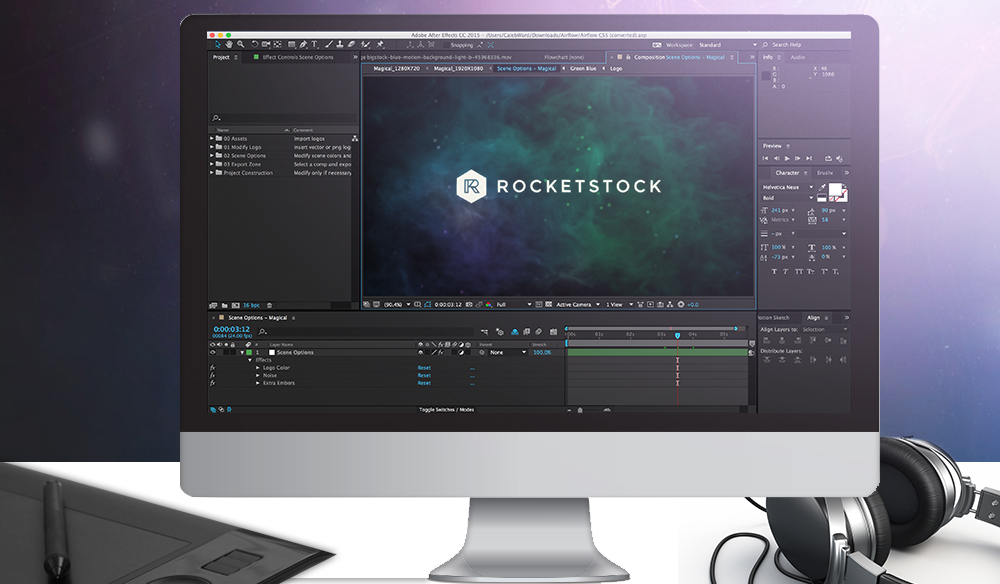Open the Helvetica Neue font dropdown
The image size is (1000, 584).
(x=788, y=187)
